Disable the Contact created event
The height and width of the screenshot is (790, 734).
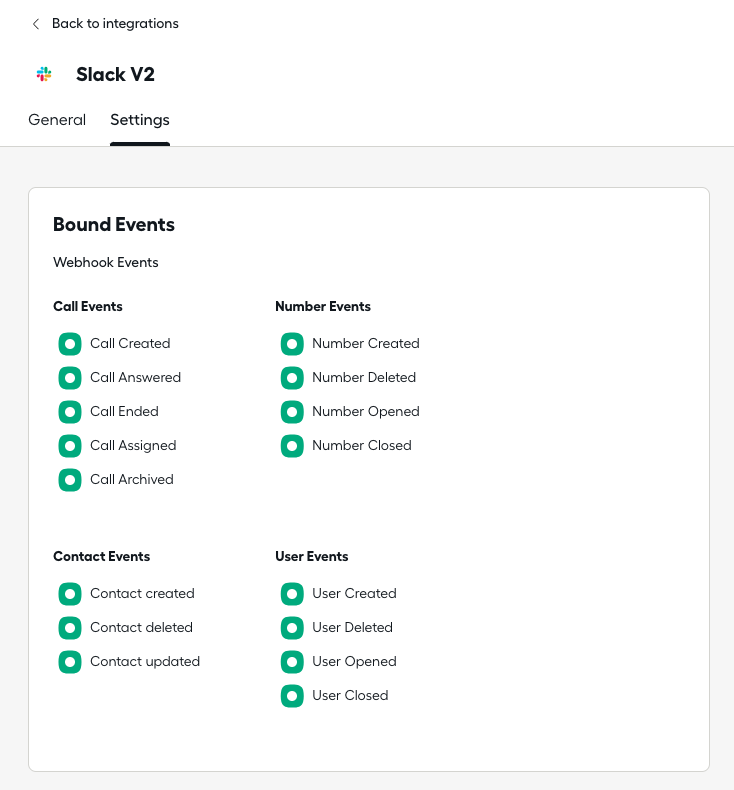click(x=70, y=594)
